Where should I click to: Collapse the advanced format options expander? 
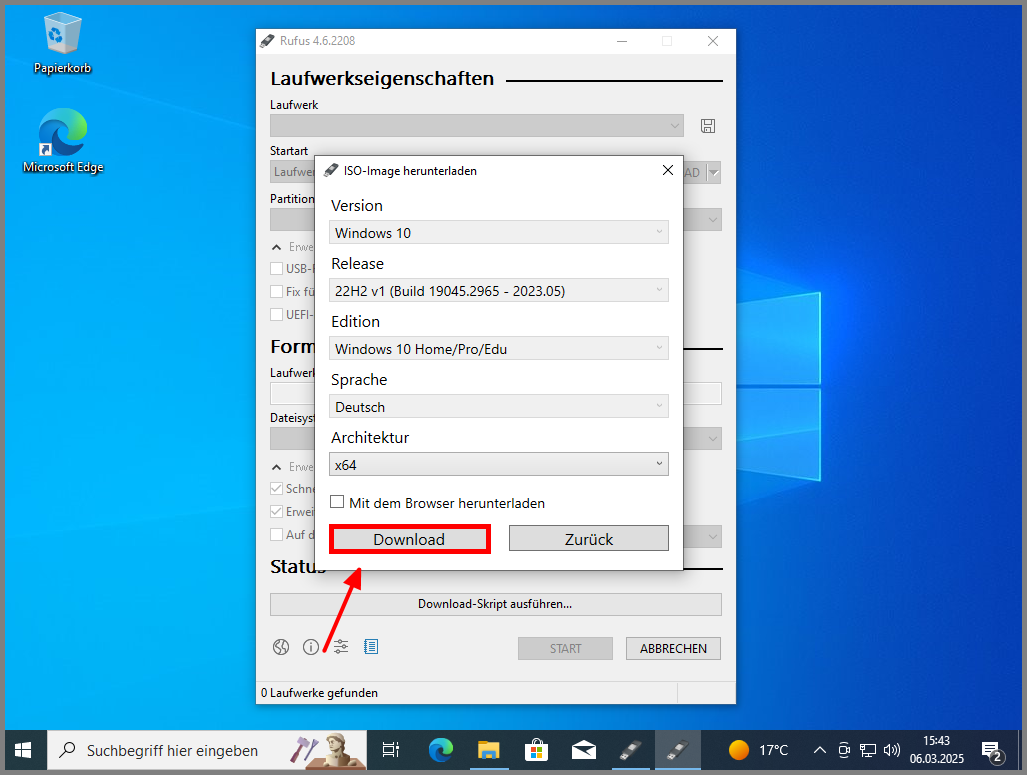[276, 467]
